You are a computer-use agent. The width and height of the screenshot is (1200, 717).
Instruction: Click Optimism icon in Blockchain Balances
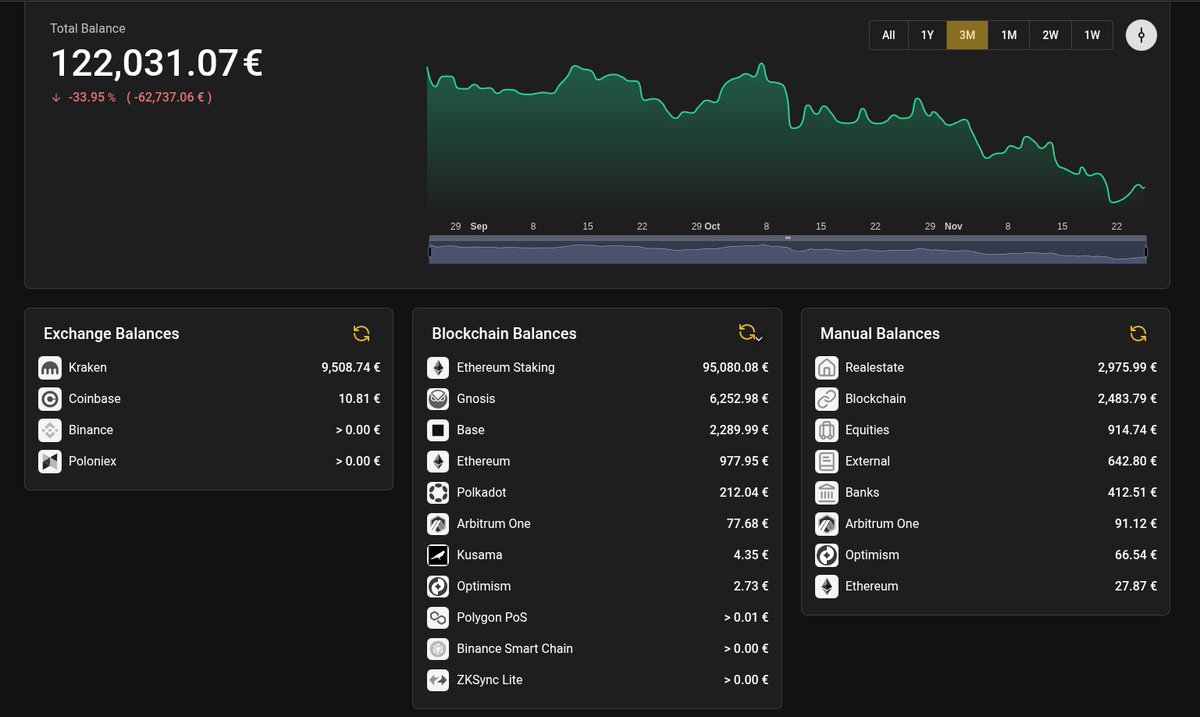pos(438,586)
